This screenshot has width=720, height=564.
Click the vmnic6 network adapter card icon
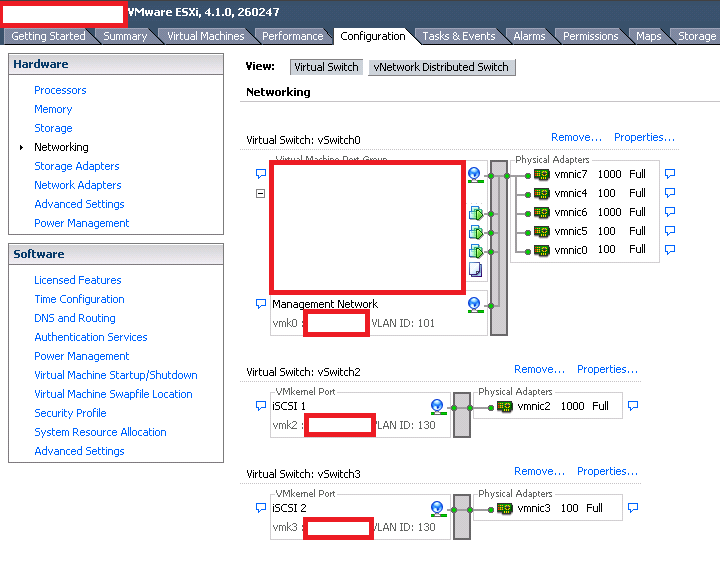pos(542,213)
